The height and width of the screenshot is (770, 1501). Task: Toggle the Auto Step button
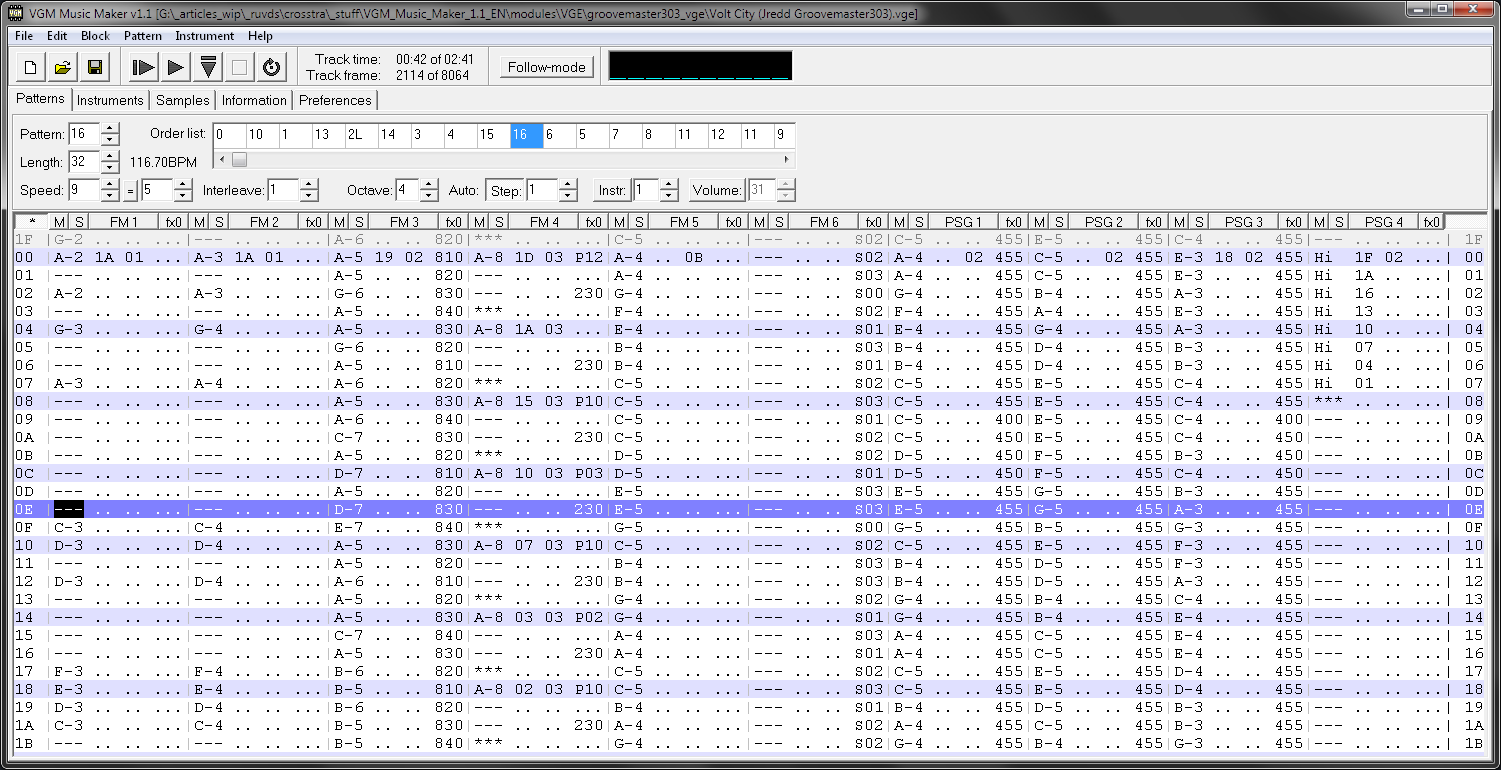pyautogui.click(x=506, y=190)
